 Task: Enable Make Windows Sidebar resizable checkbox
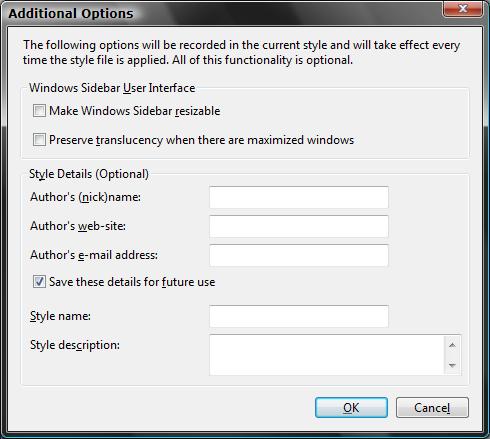point(39,111)
